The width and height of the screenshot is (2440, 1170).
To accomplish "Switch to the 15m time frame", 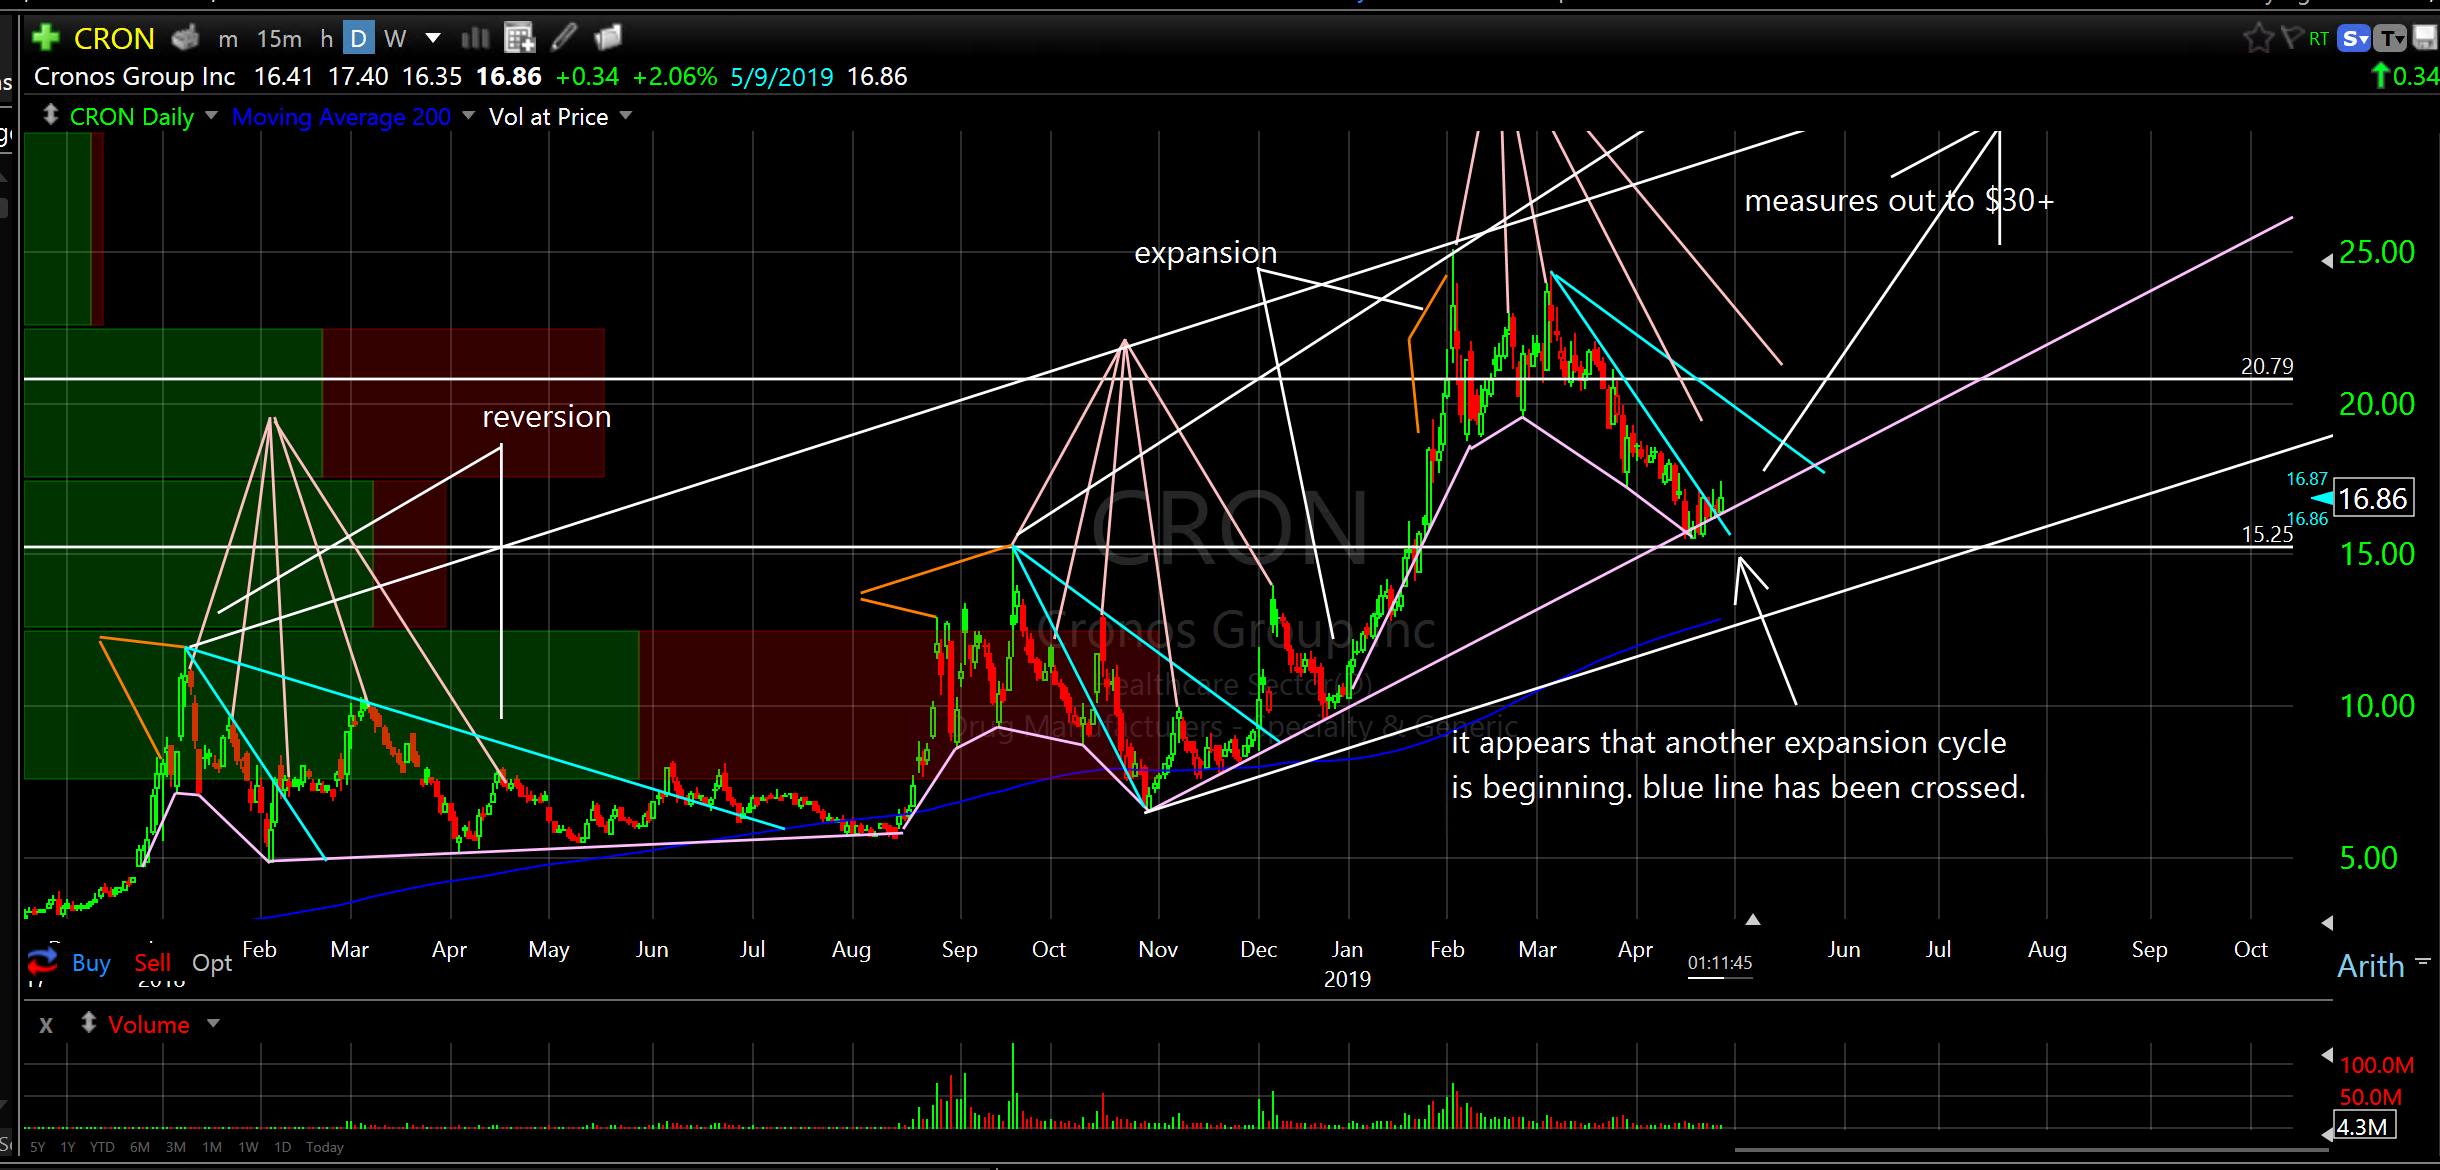I will (279, 39).
